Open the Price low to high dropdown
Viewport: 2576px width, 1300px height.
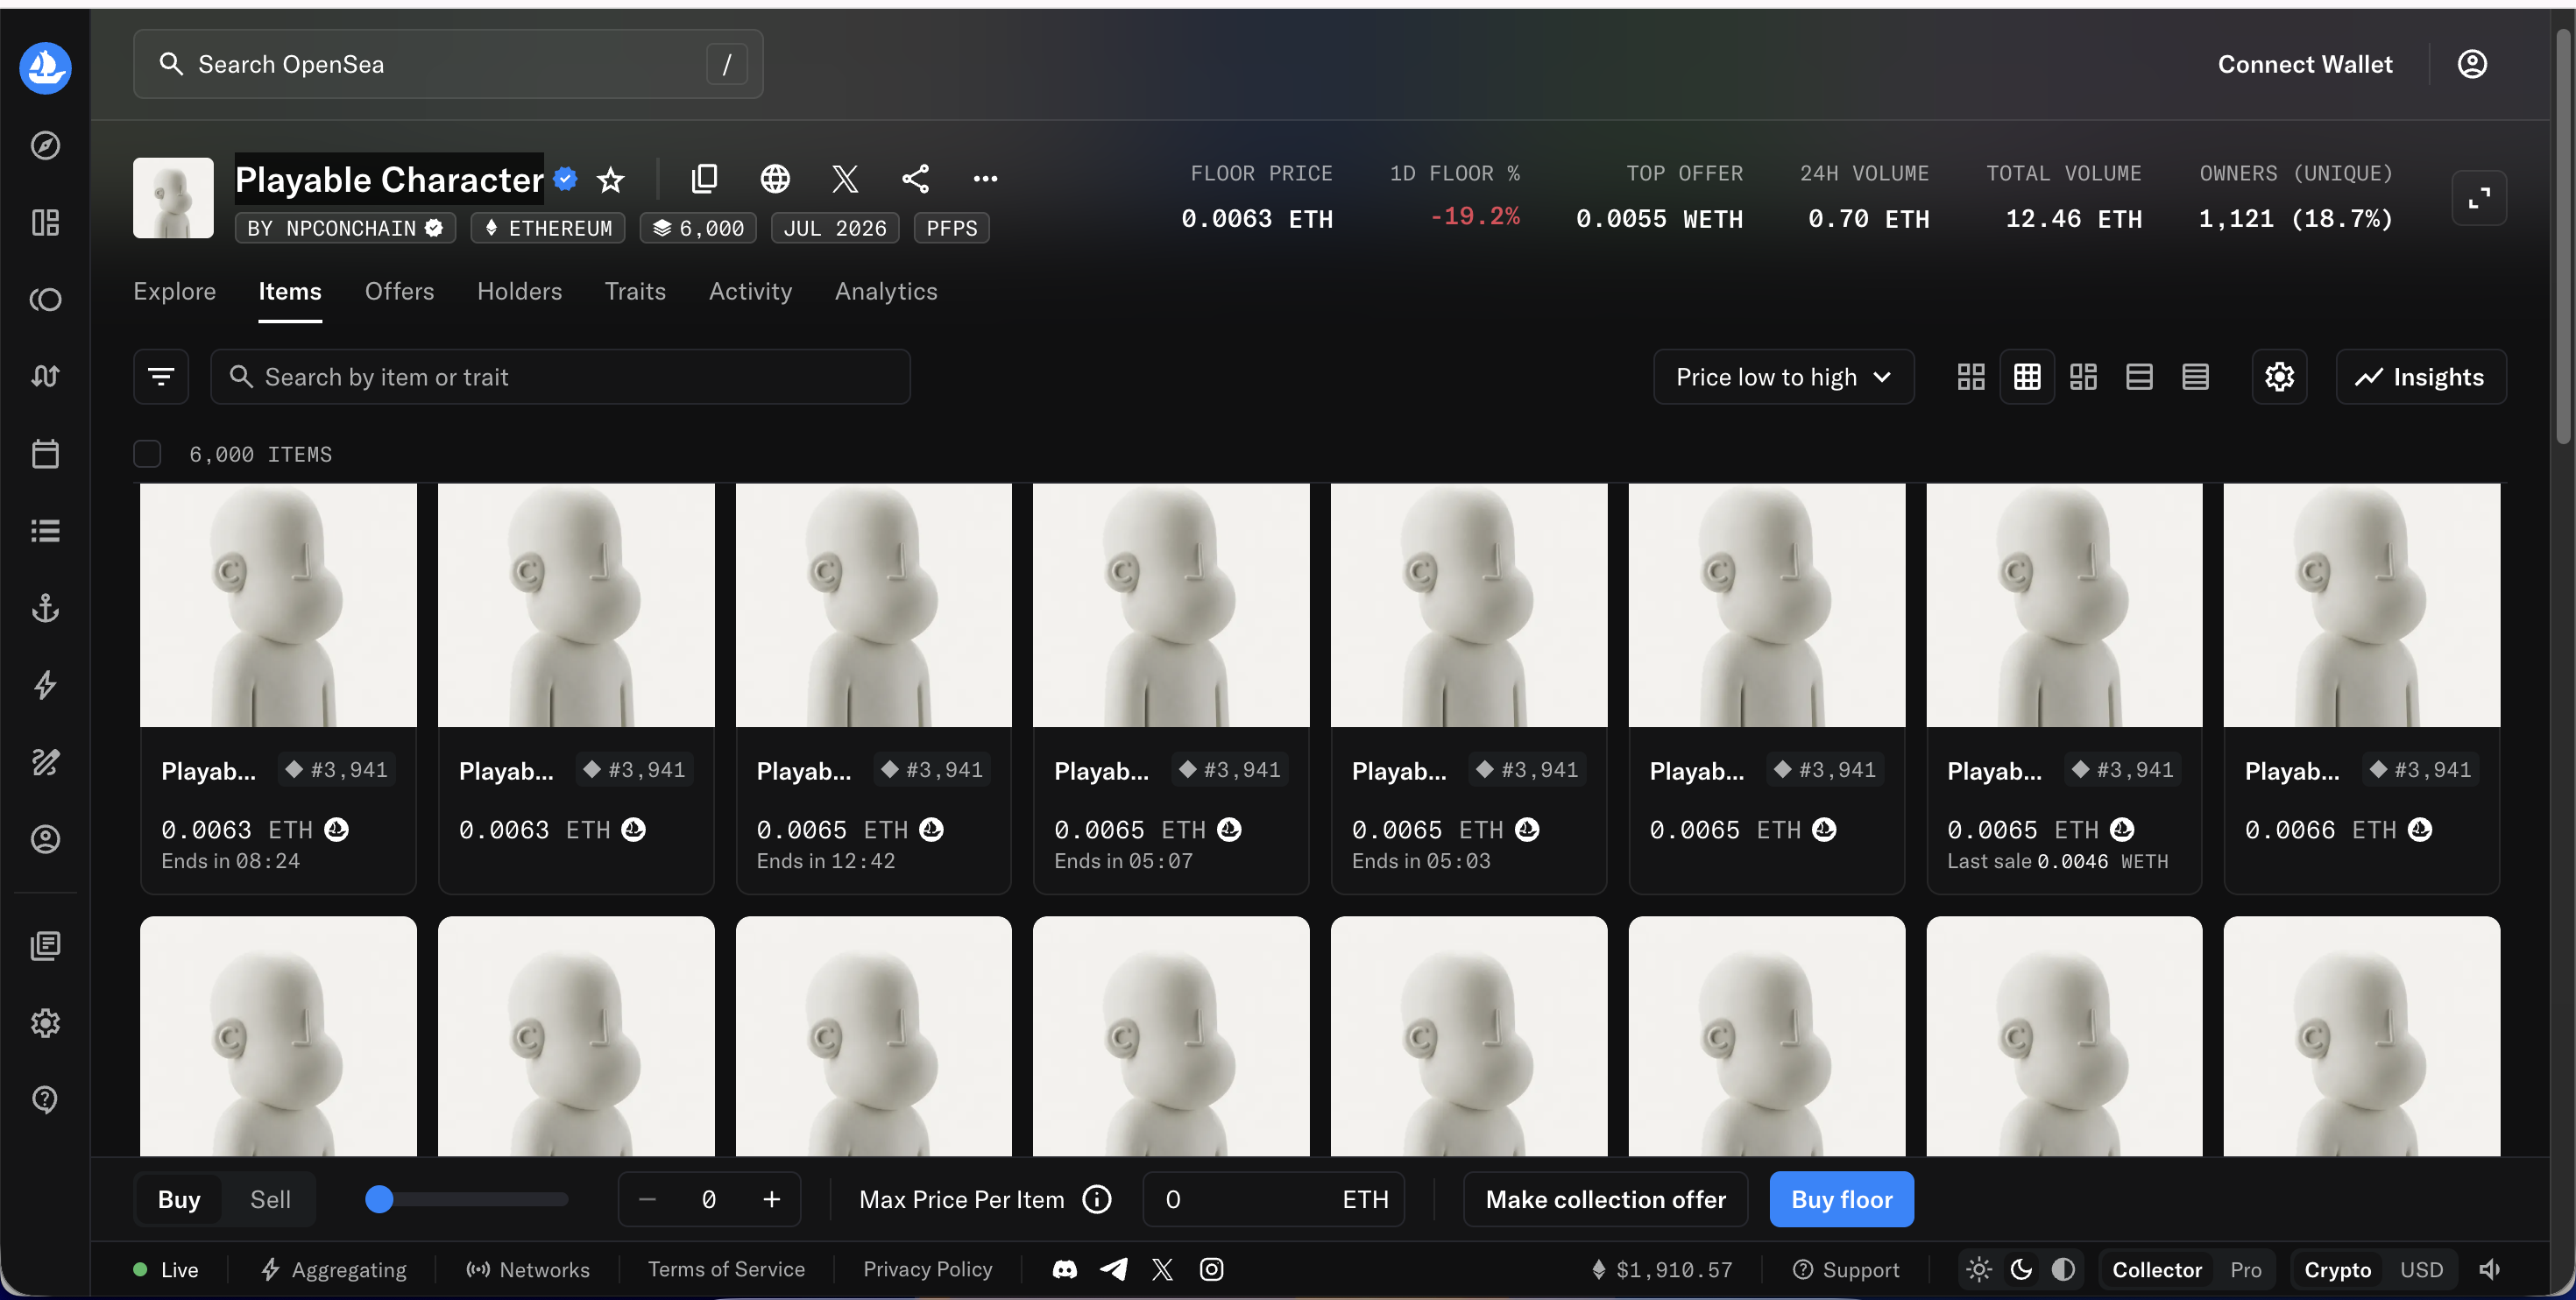coord(1783,377)
